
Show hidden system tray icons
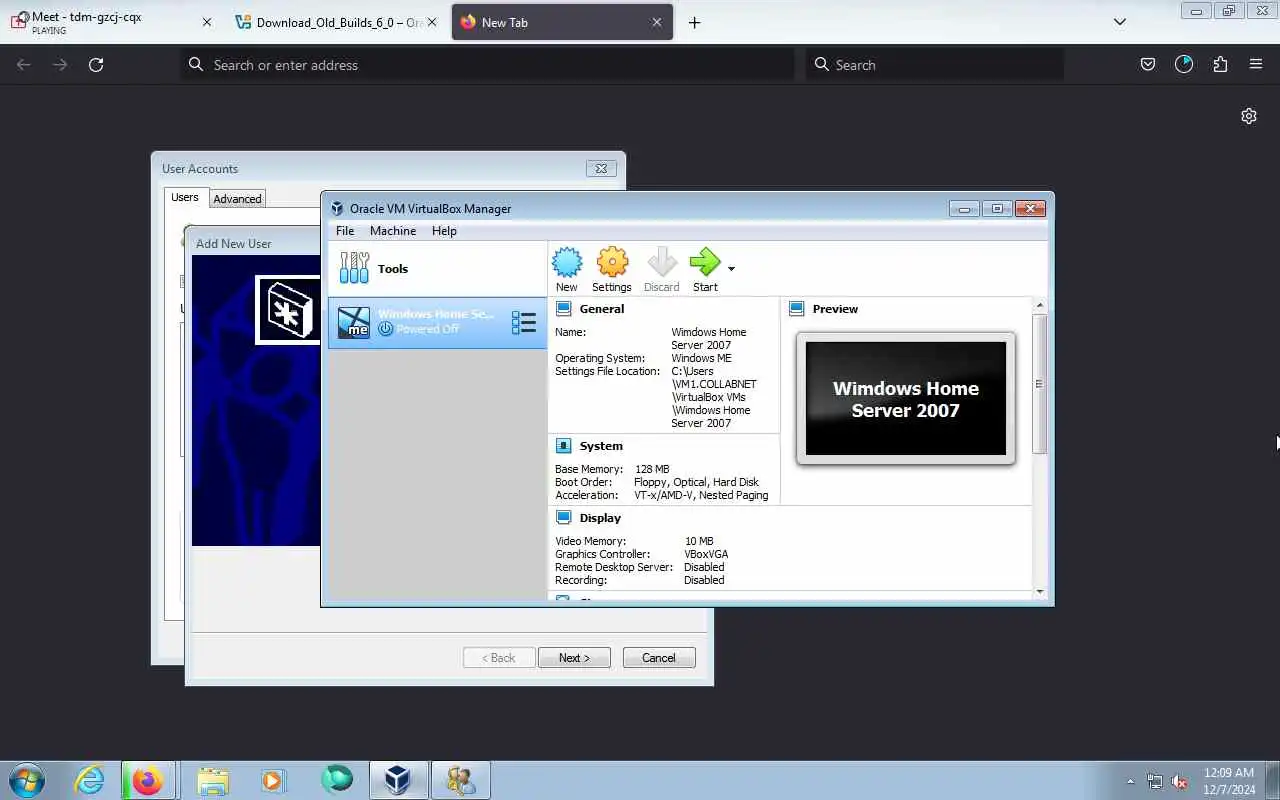click(x=1131, y=782)
